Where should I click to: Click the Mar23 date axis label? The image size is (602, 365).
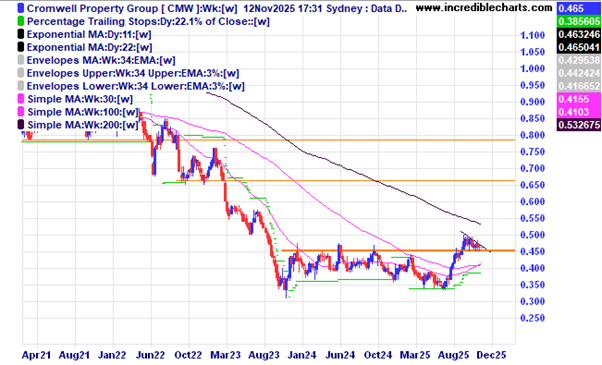(226, 355)
